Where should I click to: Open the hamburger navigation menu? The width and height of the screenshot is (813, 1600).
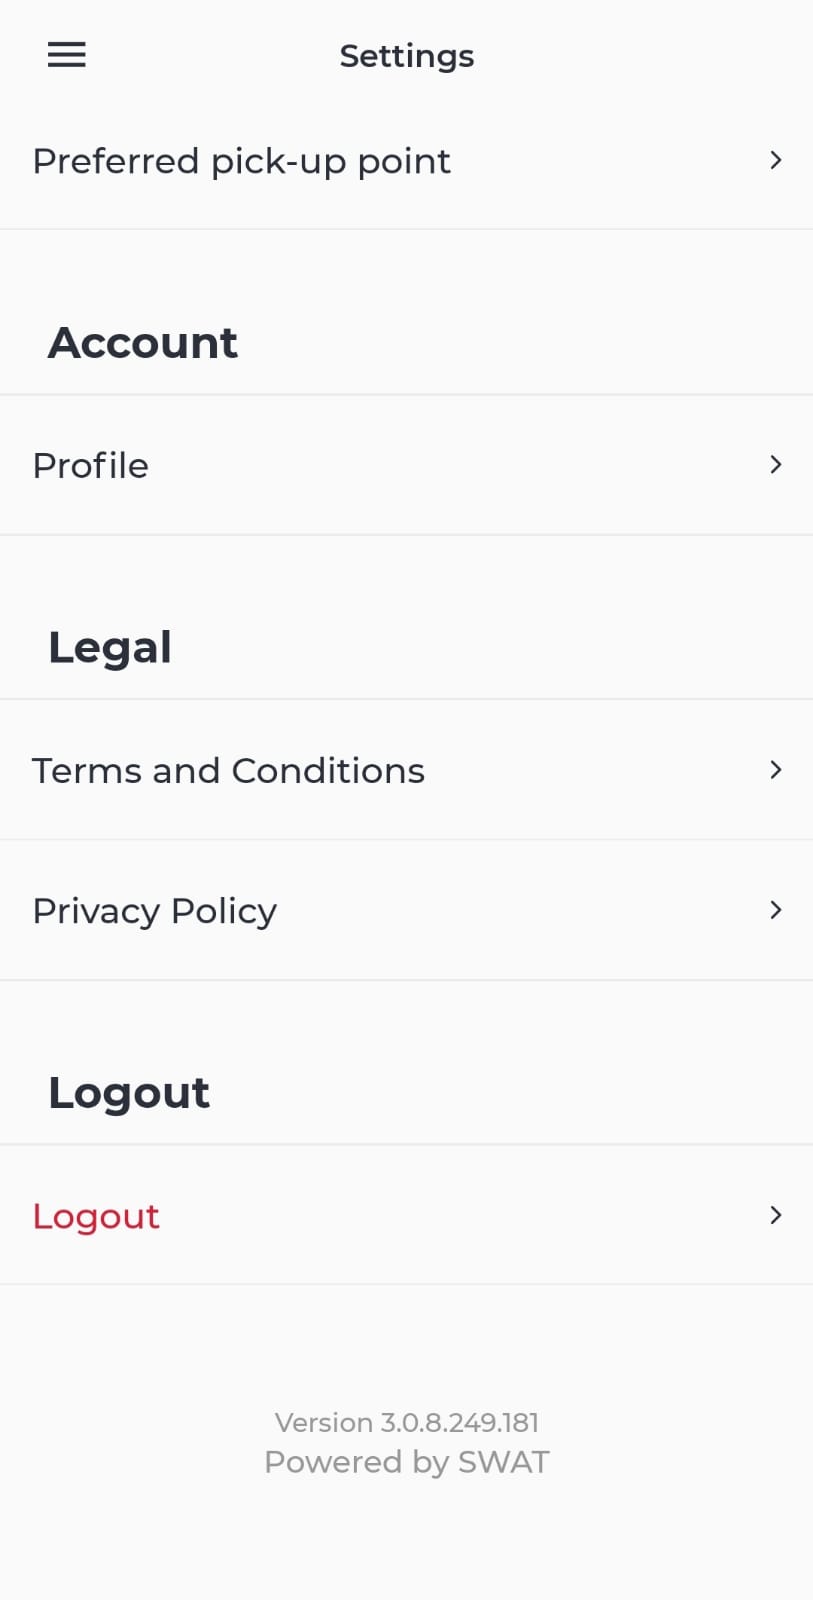coord(66,55)
